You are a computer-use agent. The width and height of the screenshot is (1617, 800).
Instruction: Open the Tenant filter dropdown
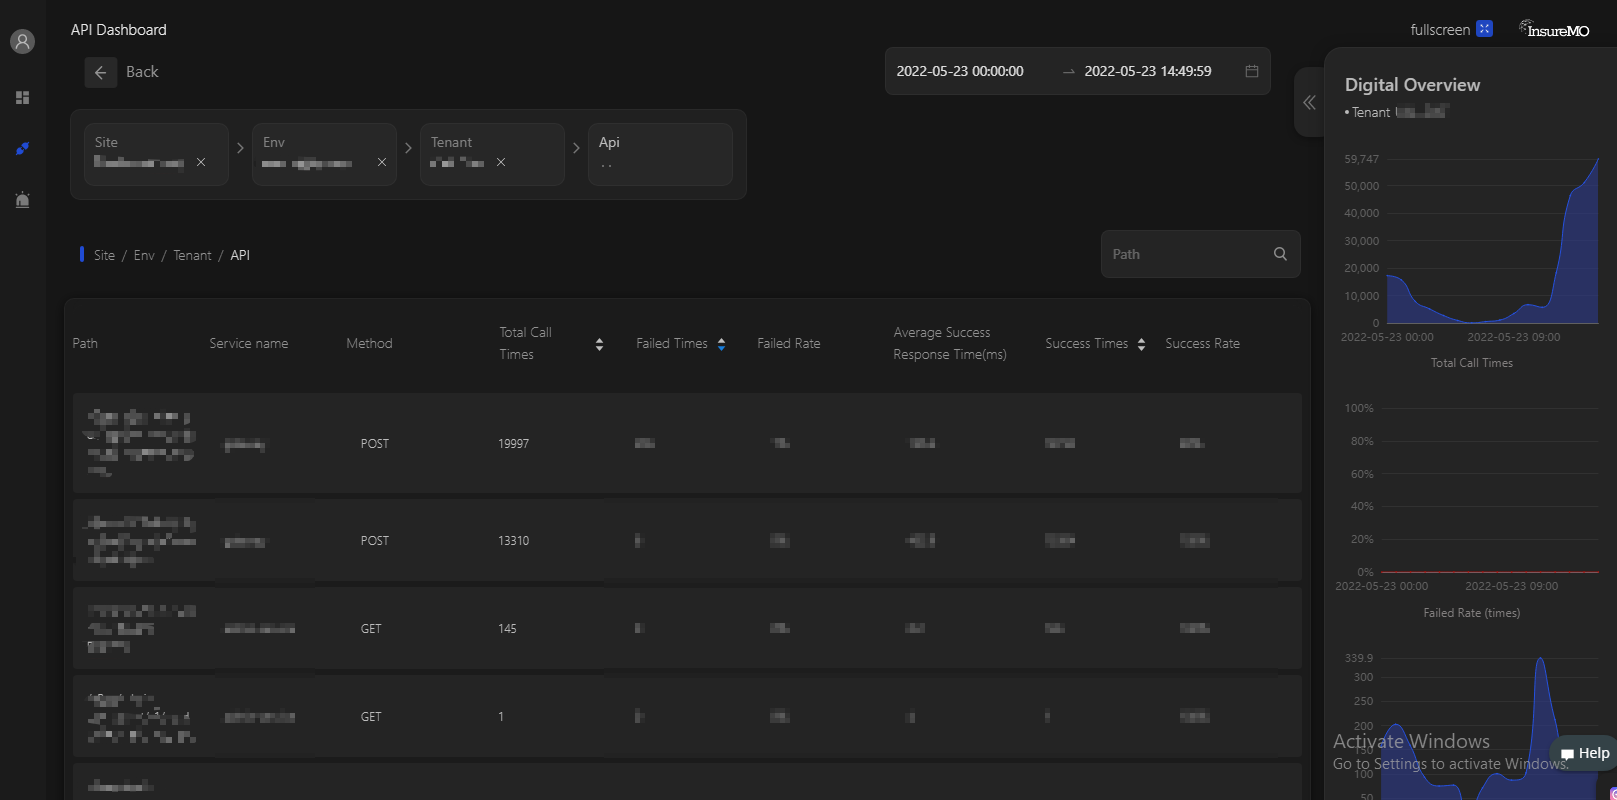492,154
